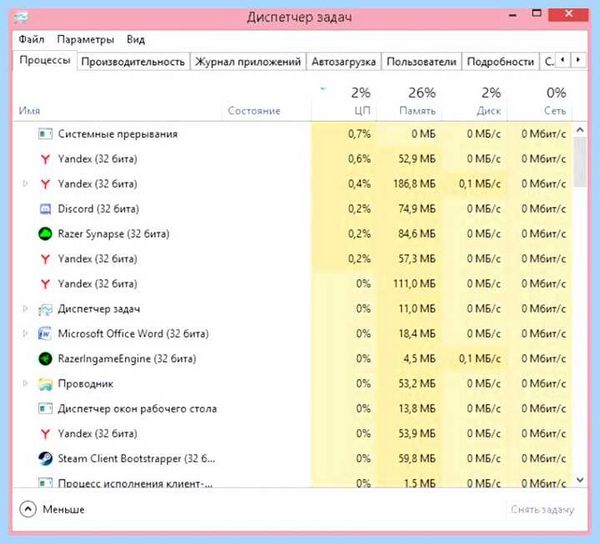Click Yandex icon in the 186,8 МБ row
The width and height of the screenshot is (600, 544).
tap(45, 184)
